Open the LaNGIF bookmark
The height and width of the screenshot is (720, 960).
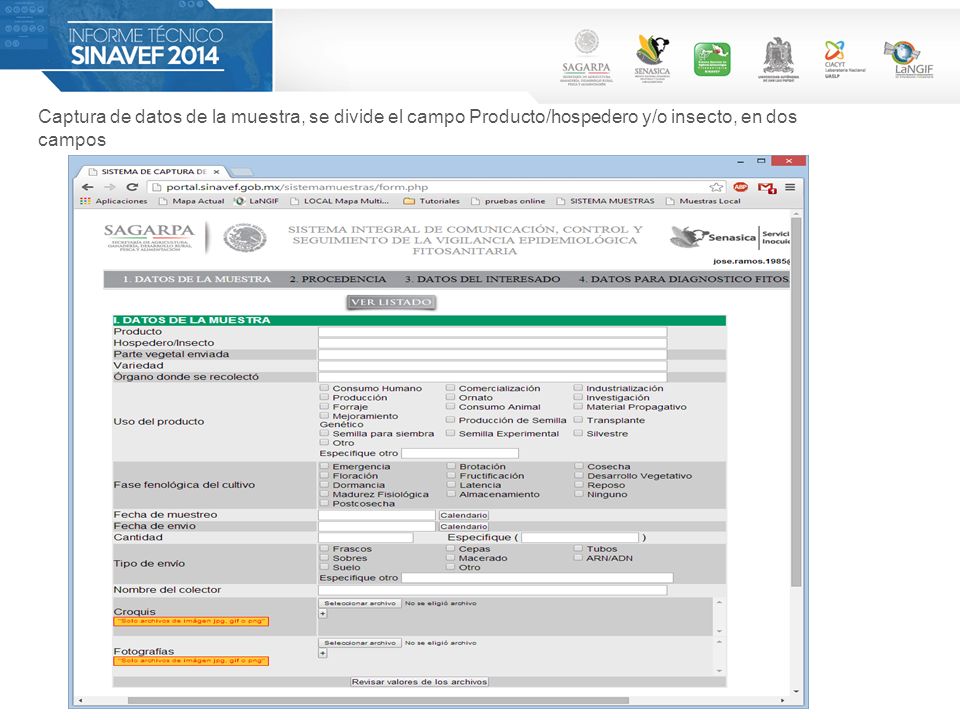pyautogui.click(x=257, y=201)
